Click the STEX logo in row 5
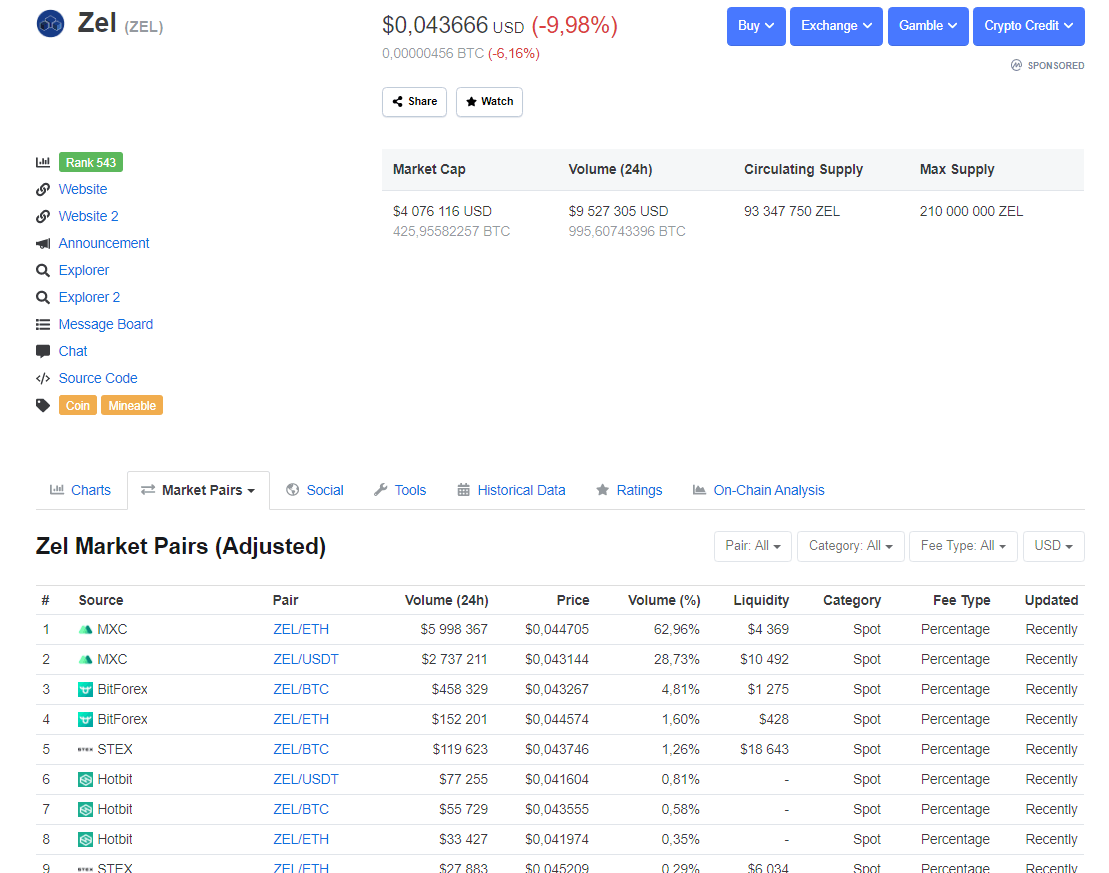The image size is (1109, 873). pyautogui.click(x=86, y=749)
